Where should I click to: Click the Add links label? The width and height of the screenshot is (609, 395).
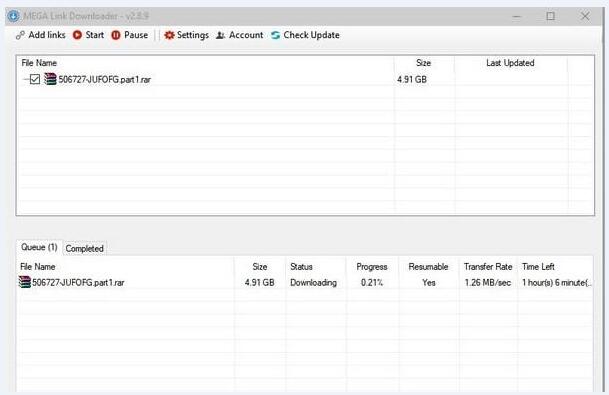47,35
